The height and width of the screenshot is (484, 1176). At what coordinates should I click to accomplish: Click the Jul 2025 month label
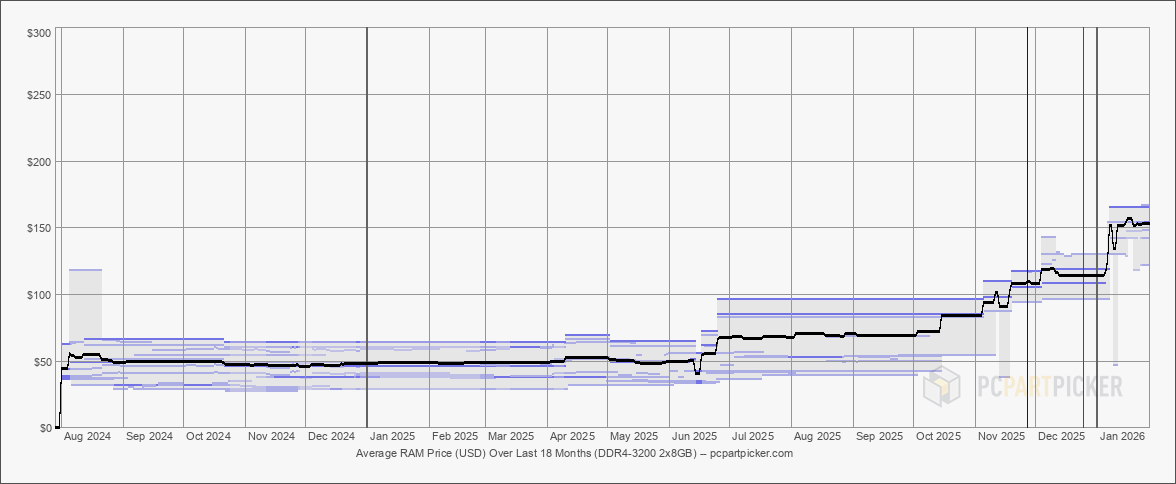pyautogui.click(x=753, y=436)
